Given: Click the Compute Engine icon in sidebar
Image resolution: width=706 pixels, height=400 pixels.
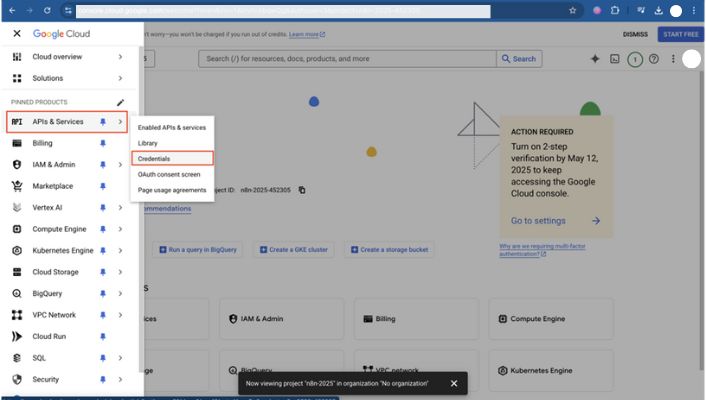Looking at the screenshot, I should coord(17,229).
